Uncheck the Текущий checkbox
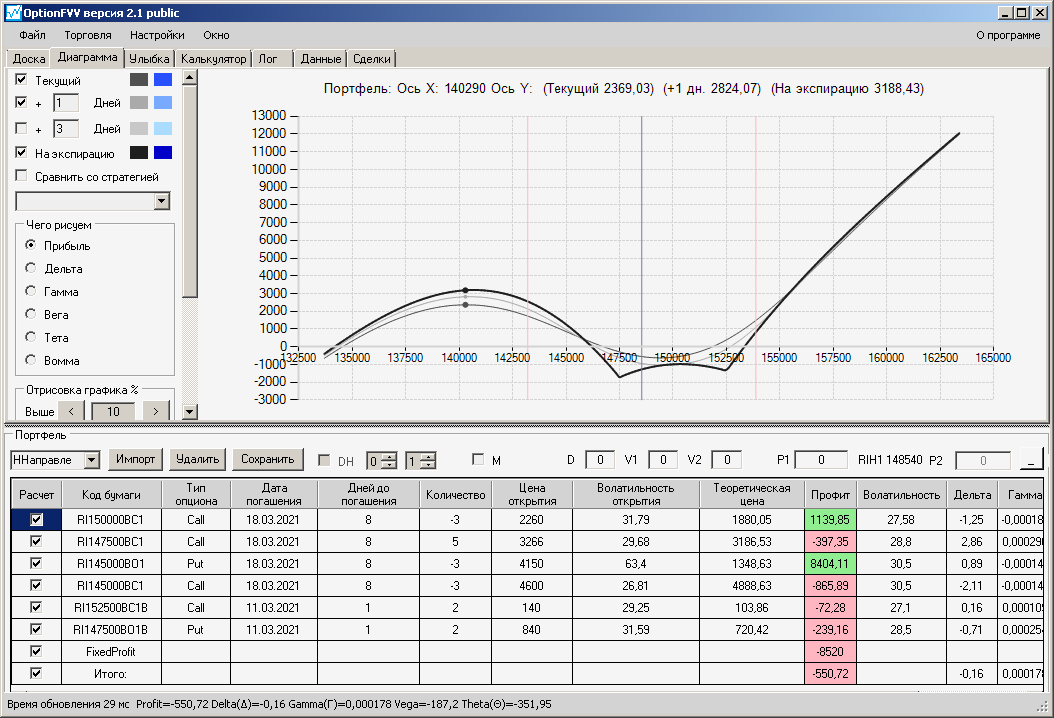 tap(22, 79)
